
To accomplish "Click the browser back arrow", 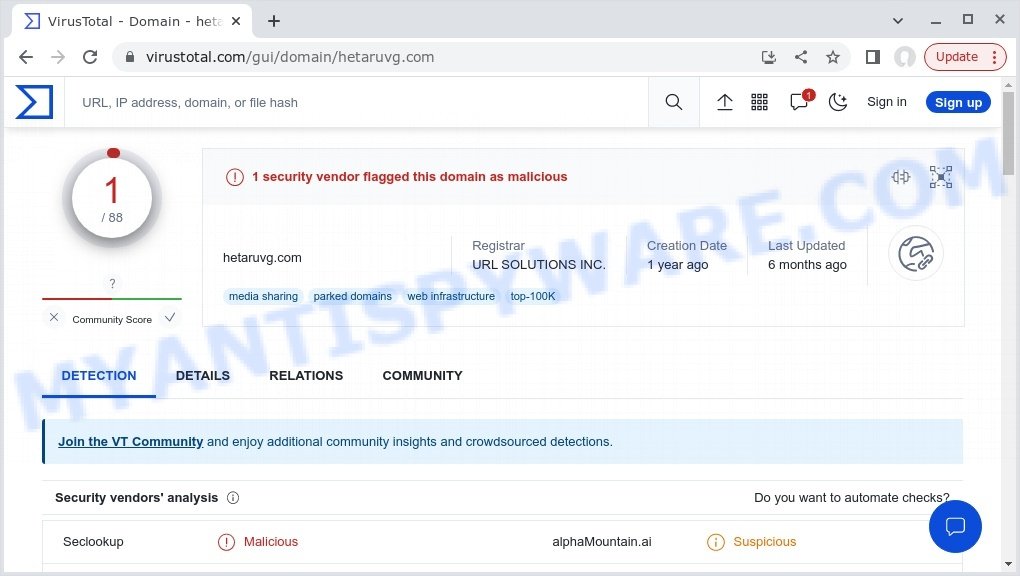I will pyautogui.click(x=26, y=57).
